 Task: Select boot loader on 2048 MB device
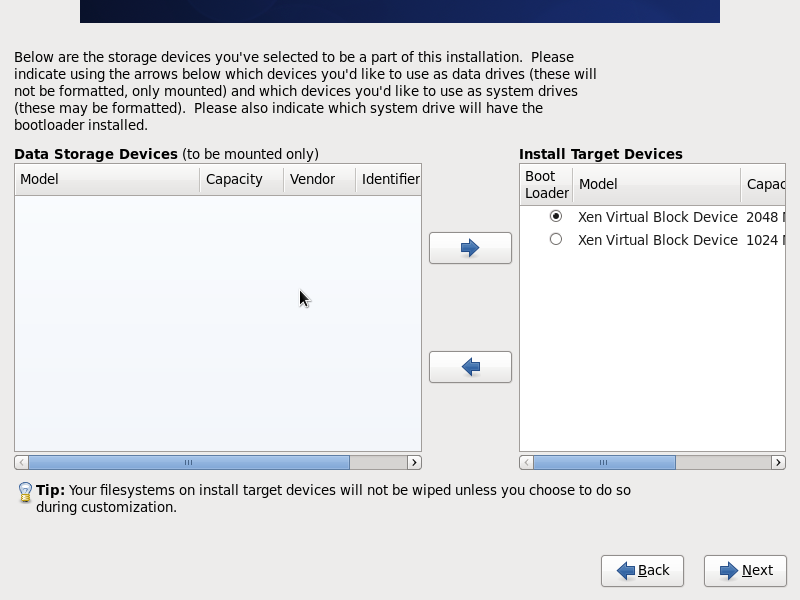[556, 216]
